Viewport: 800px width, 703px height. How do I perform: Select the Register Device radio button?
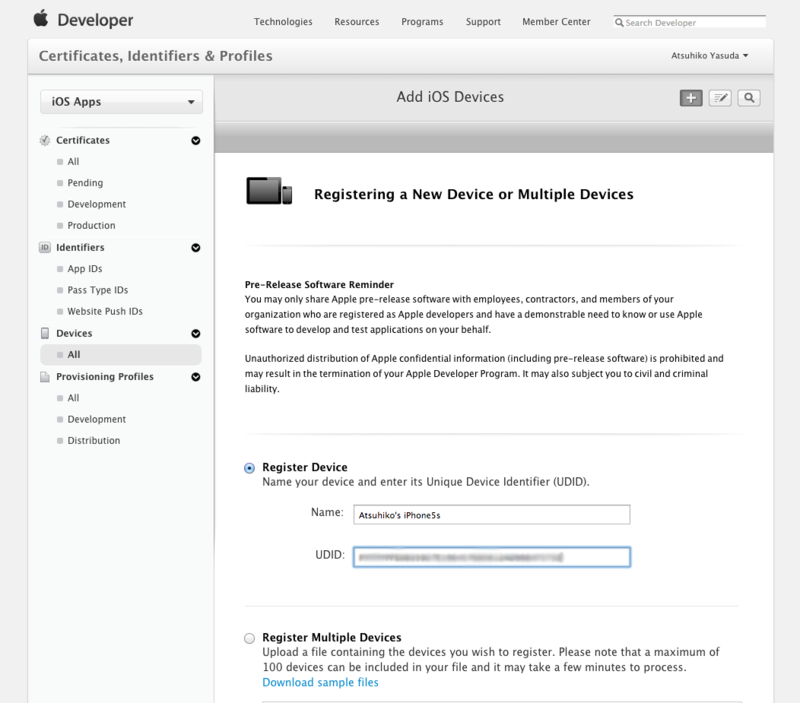click(x=249, y=468)
